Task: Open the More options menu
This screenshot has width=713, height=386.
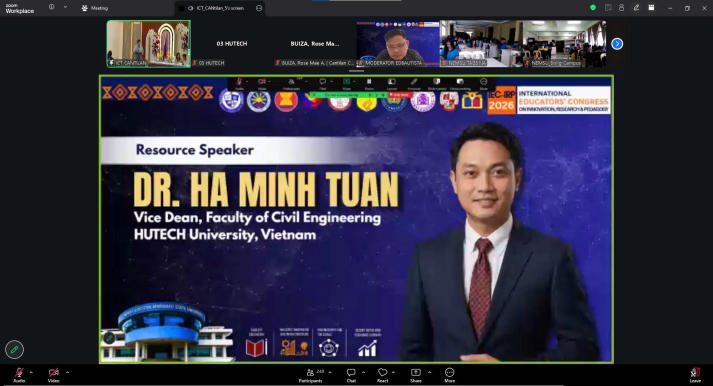Action: click(x=450, y=375)
